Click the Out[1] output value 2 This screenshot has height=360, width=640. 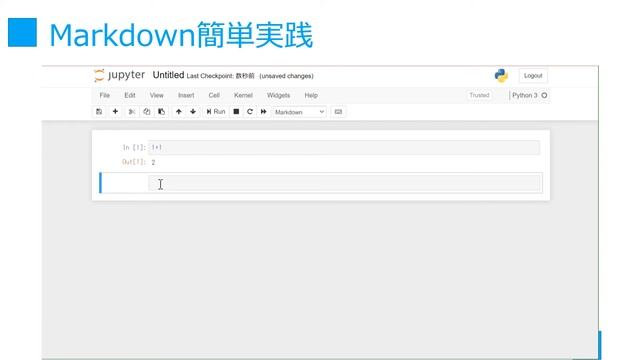tap(153, 162)
